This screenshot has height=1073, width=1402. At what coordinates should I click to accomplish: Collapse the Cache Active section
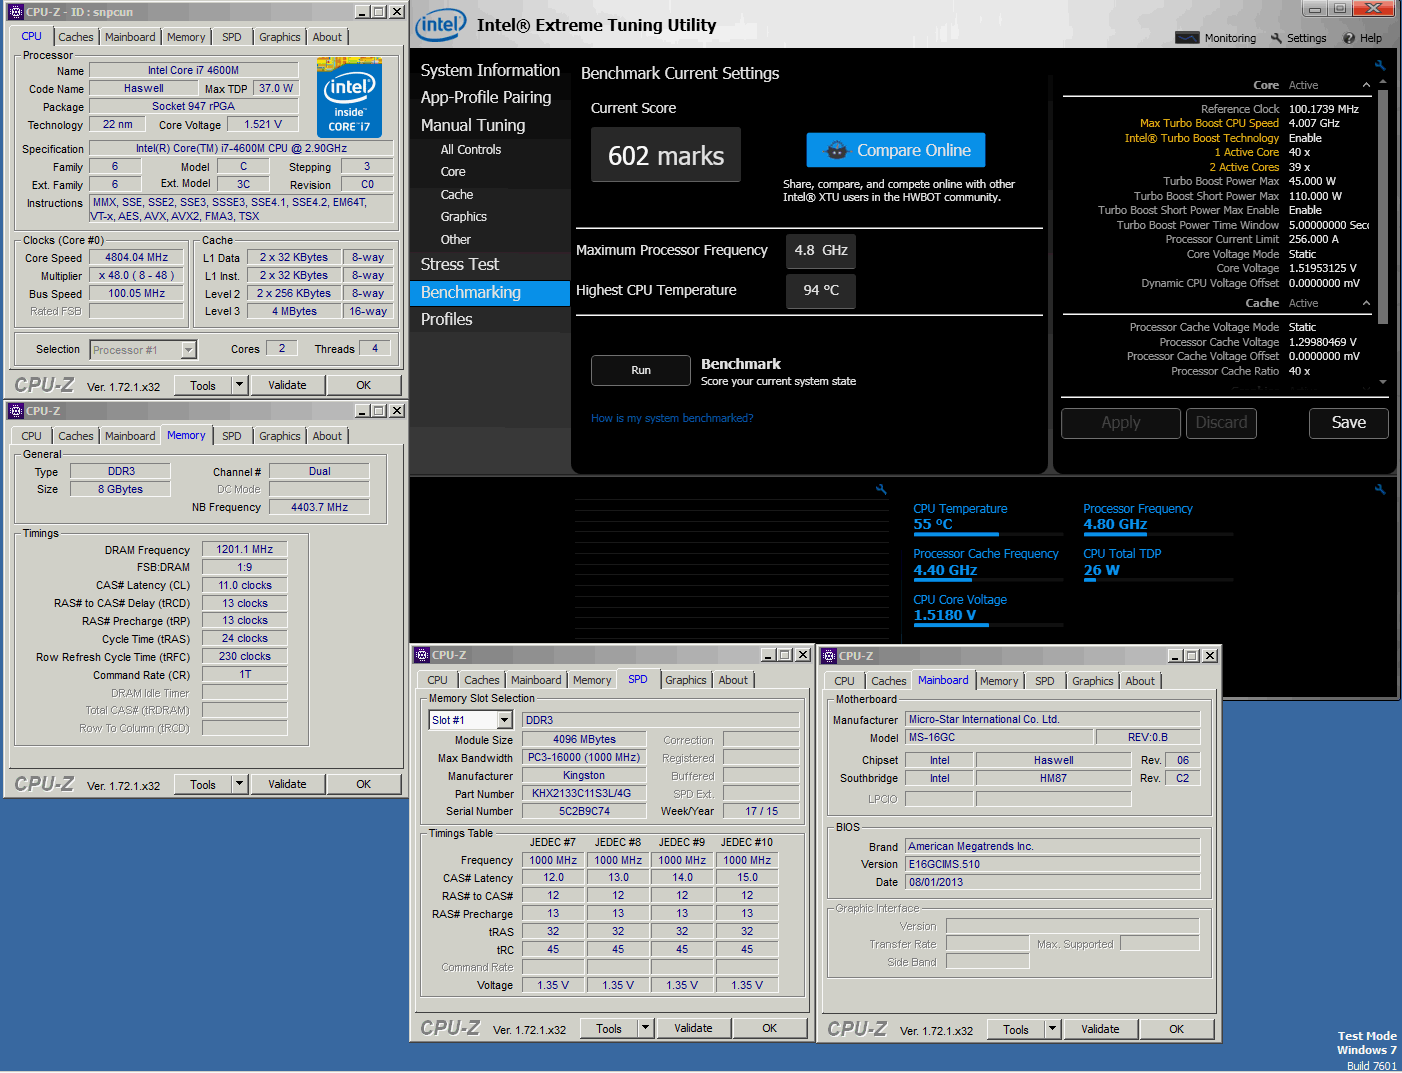coord(1366,303)
